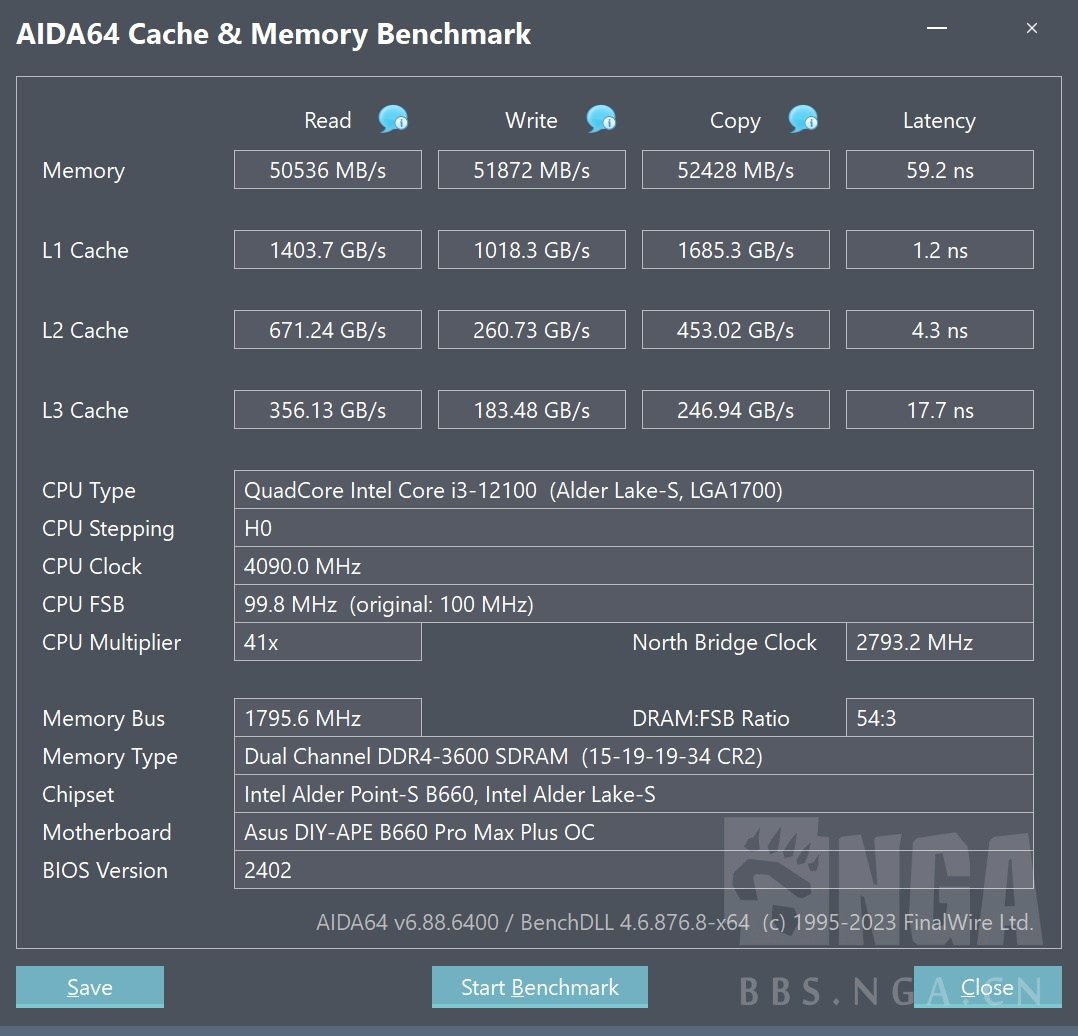Click the CPU Stepping field showing H0
The width and height of the screenshot is (1078, 1036).
tap(634, 528)
